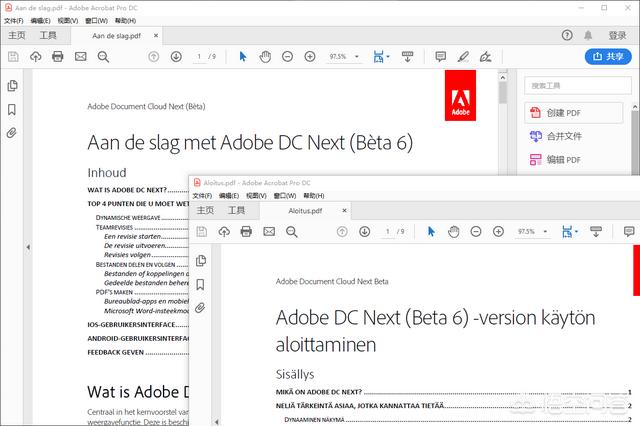Show page thumbnails panel in Aan de slag window
The height and width of the screenshot is (426, 640).
[x=12, y=86]
